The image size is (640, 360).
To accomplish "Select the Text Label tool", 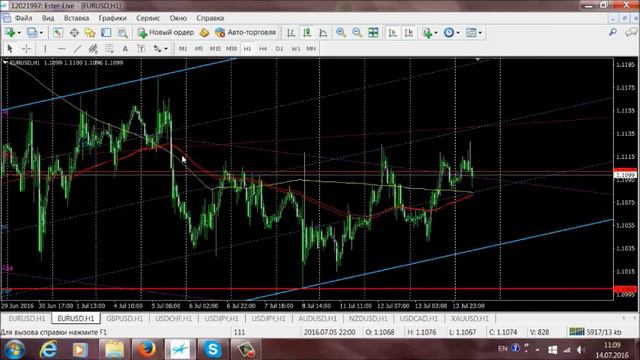I will 141,49.
